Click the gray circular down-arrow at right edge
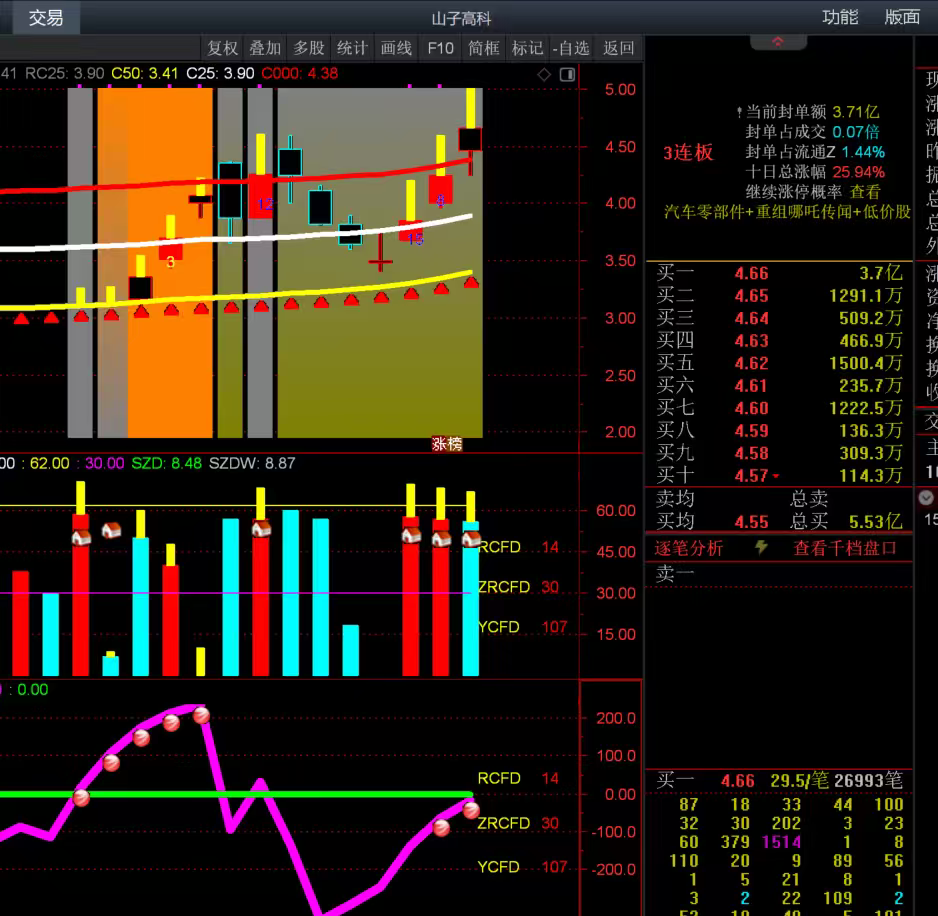Screen dimensions: 938x916 (925, 497)
